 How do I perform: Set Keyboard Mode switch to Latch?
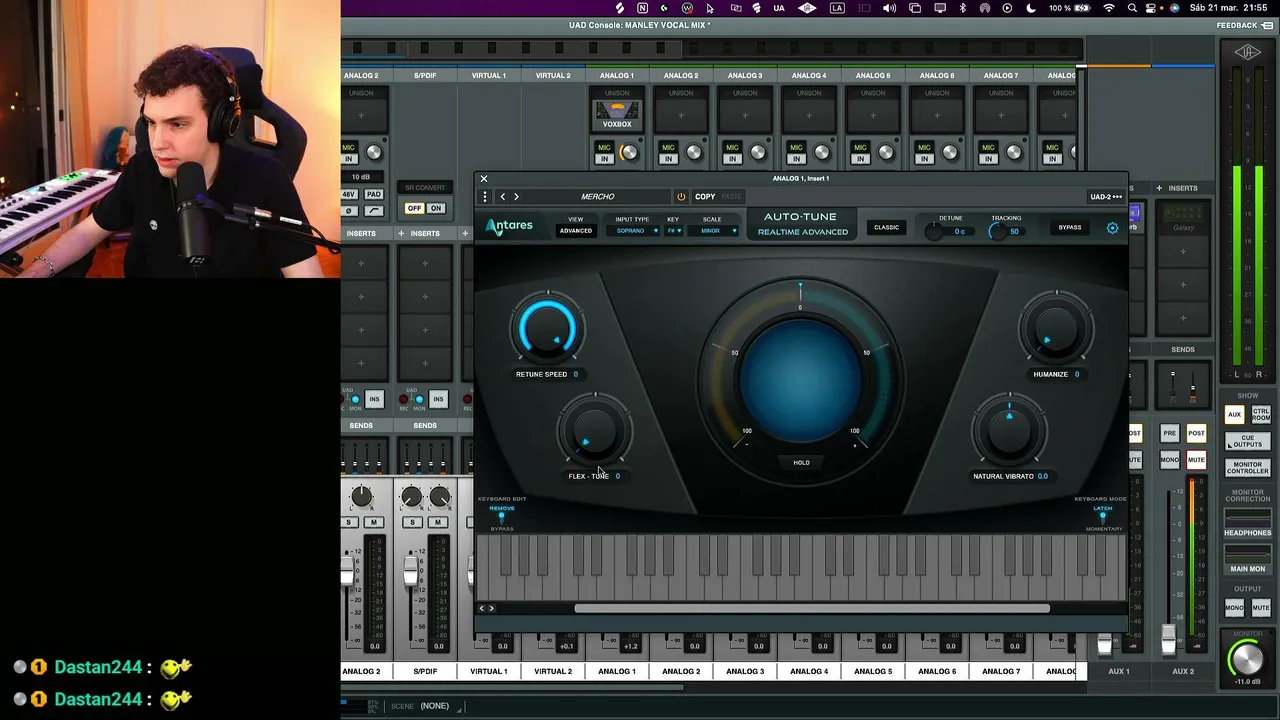(x=1103, y=509)
